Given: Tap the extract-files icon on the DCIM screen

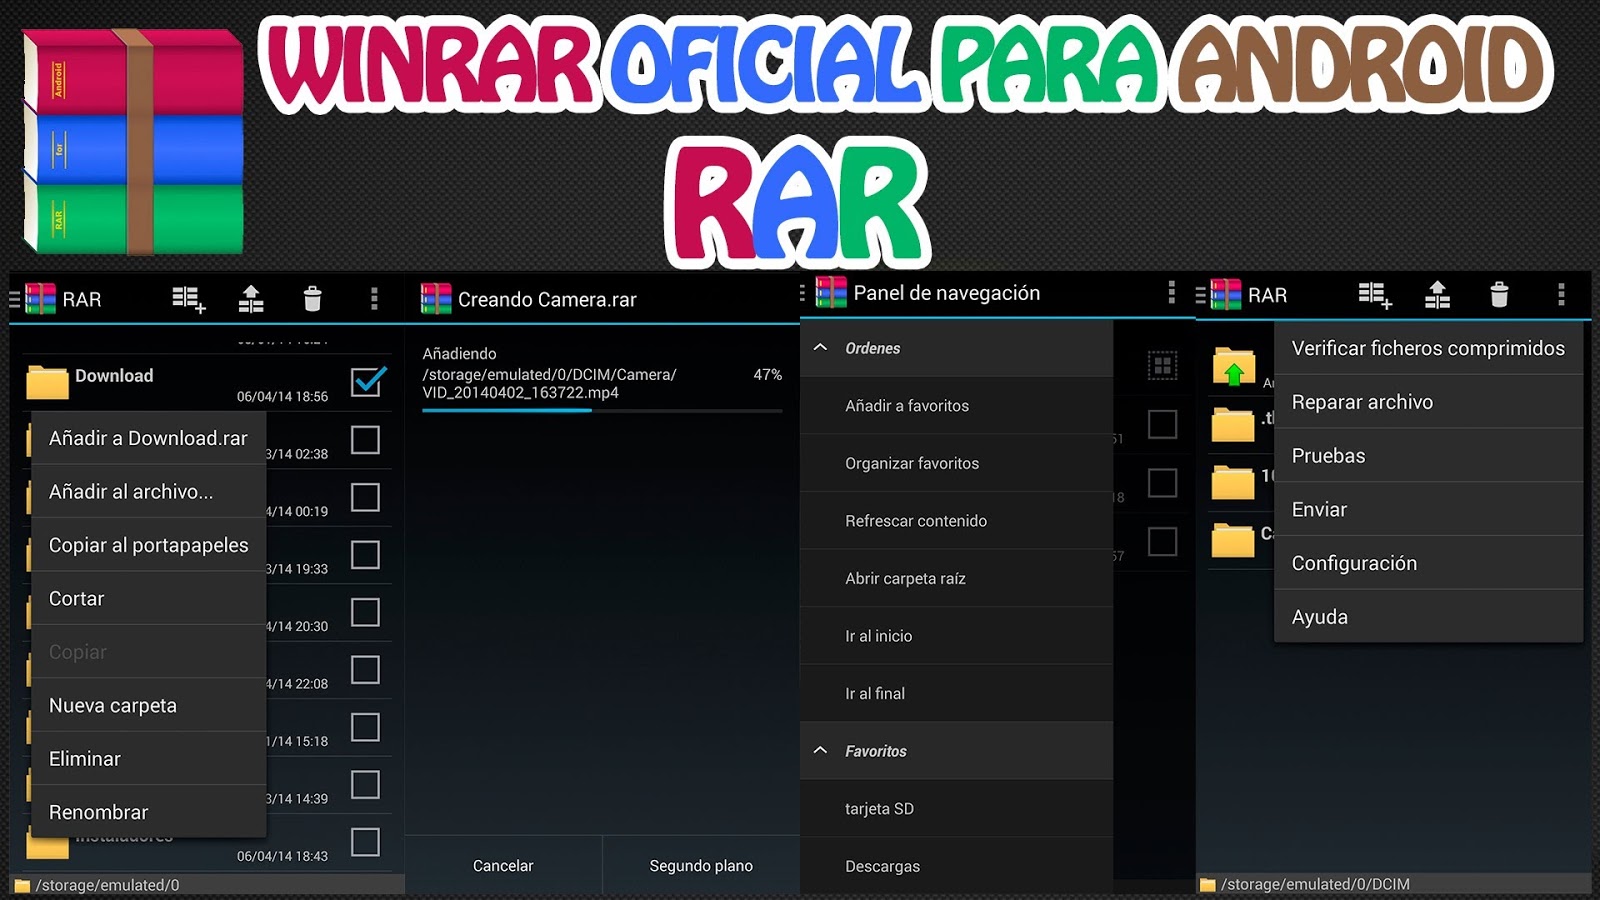Looking at the screenshot, I should (x=1437, y=295).
